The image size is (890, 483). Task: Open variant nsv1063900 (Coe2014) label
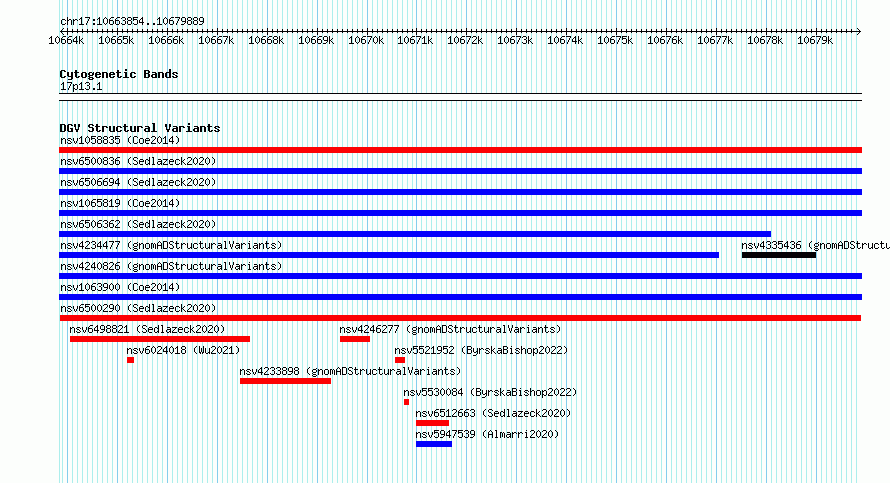click(x=120, y=287)
